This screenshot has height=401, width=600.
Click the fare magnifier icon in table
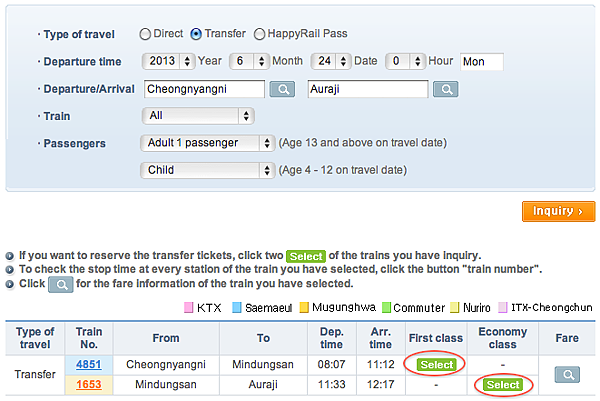coord(567,374)
